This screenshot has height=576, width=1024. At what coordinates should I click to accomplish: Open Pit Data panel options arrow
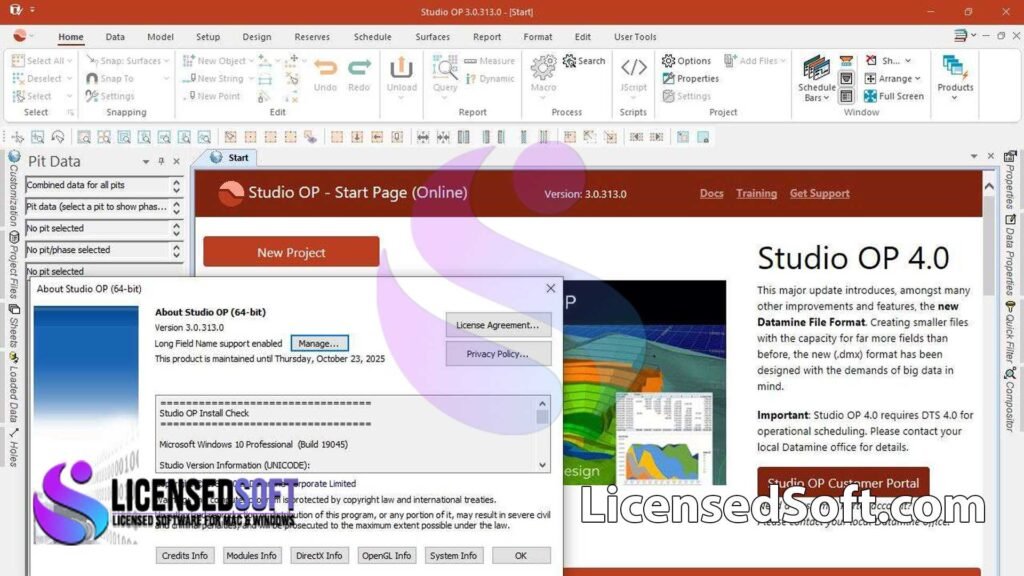(146, 161)
